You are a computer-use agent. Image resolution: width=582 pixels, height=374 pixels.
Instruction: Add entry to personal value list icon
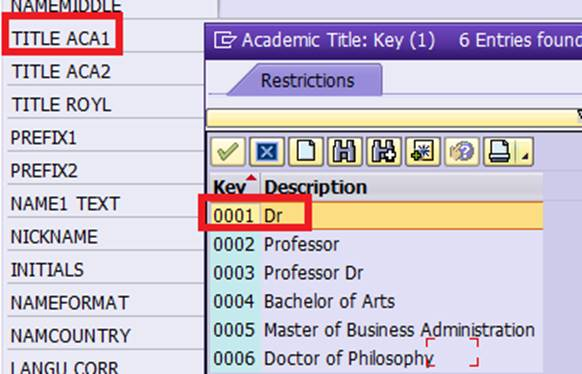(x=423, y=151)
